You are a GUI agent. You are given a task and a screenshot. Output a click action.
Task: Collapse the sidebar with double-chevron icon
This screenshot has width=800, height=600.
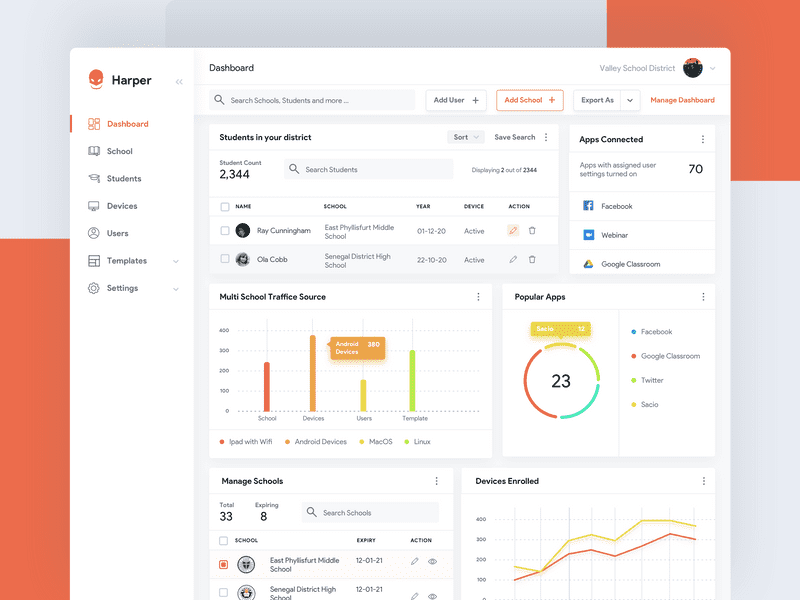tap(179, 82)
